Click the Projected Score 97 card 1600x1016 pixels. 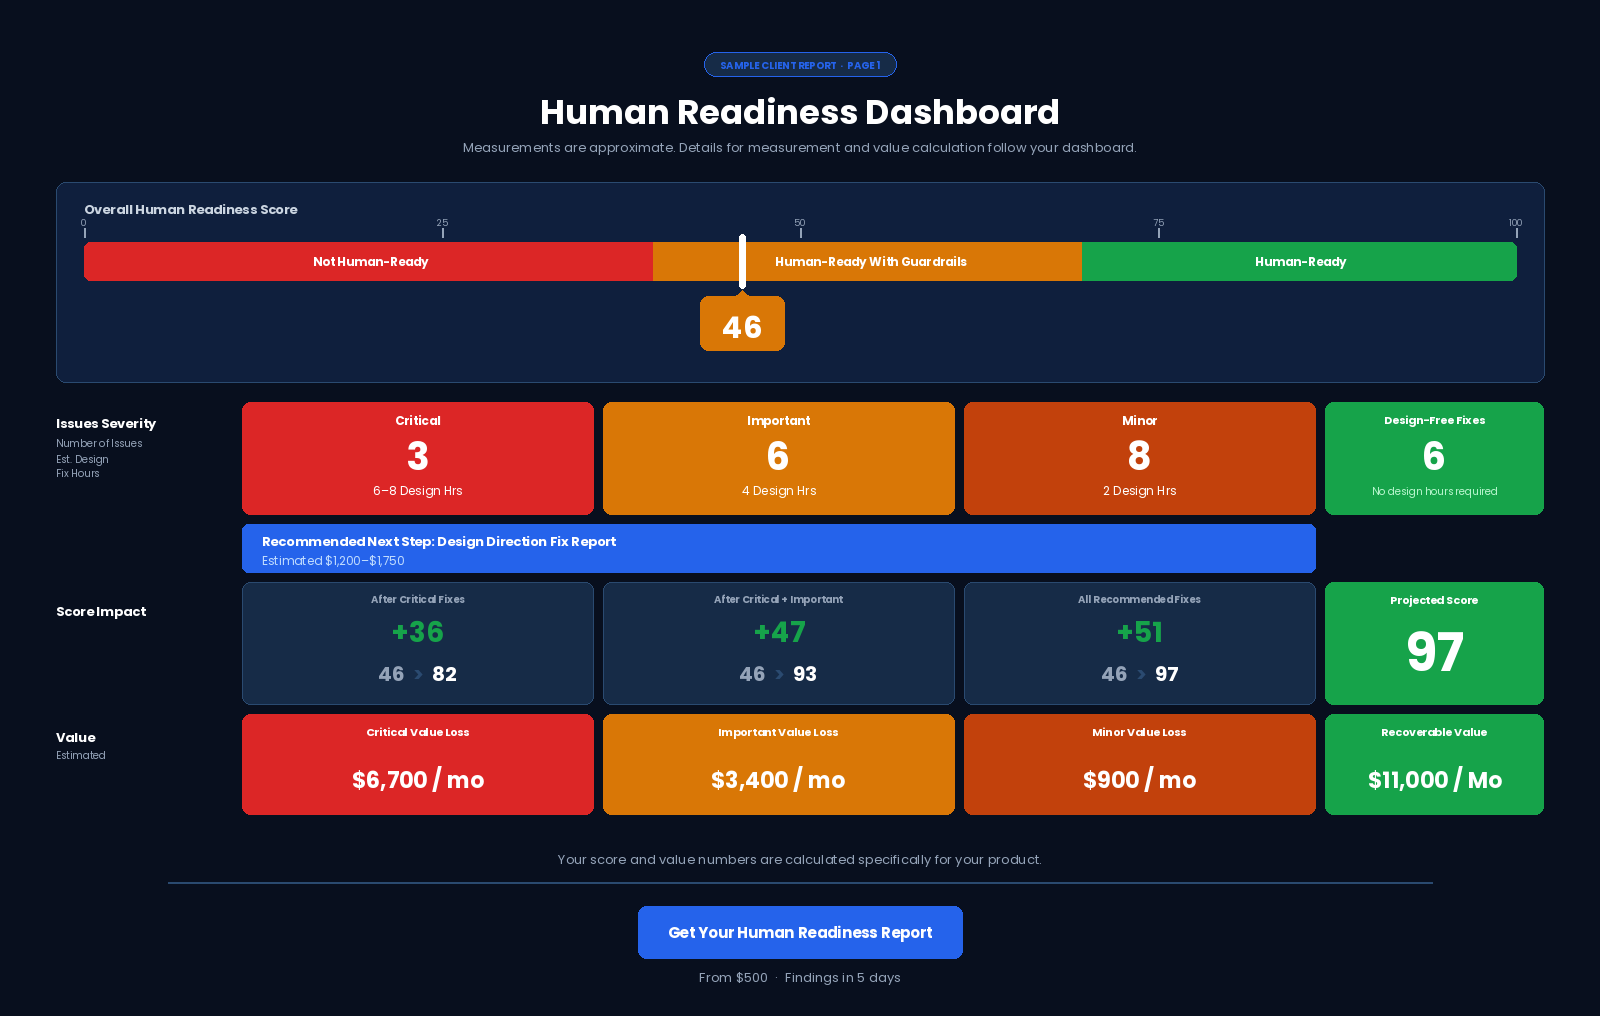(x=1434, y=643)
